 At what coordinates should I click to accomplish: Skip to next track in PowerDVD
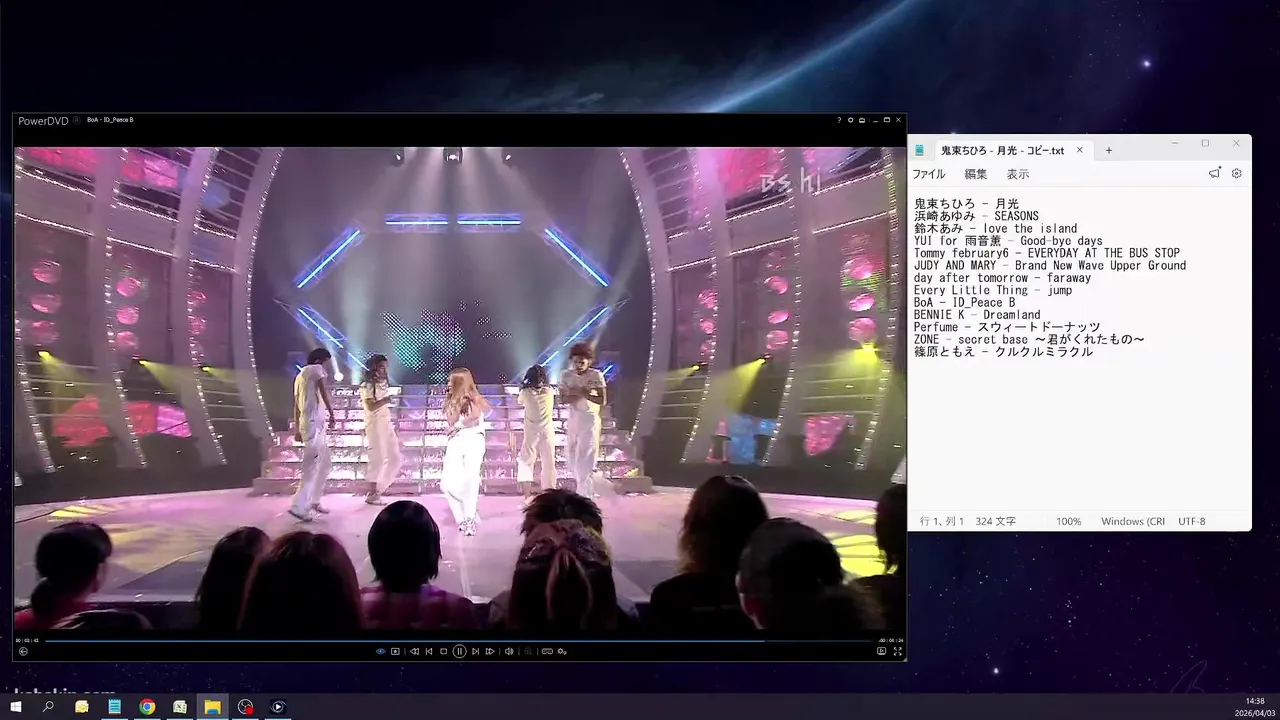[x=475, y=651]
